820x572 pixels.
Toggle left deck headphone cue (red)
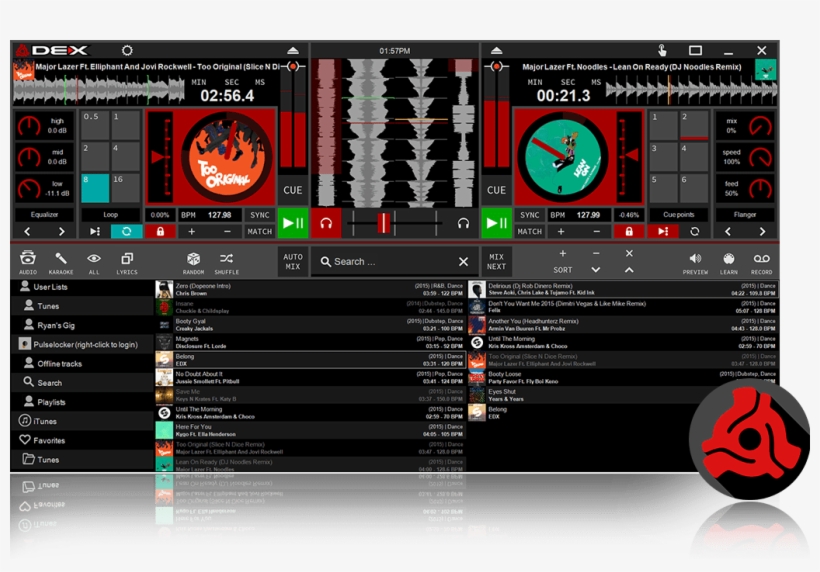tap(326, 224)
